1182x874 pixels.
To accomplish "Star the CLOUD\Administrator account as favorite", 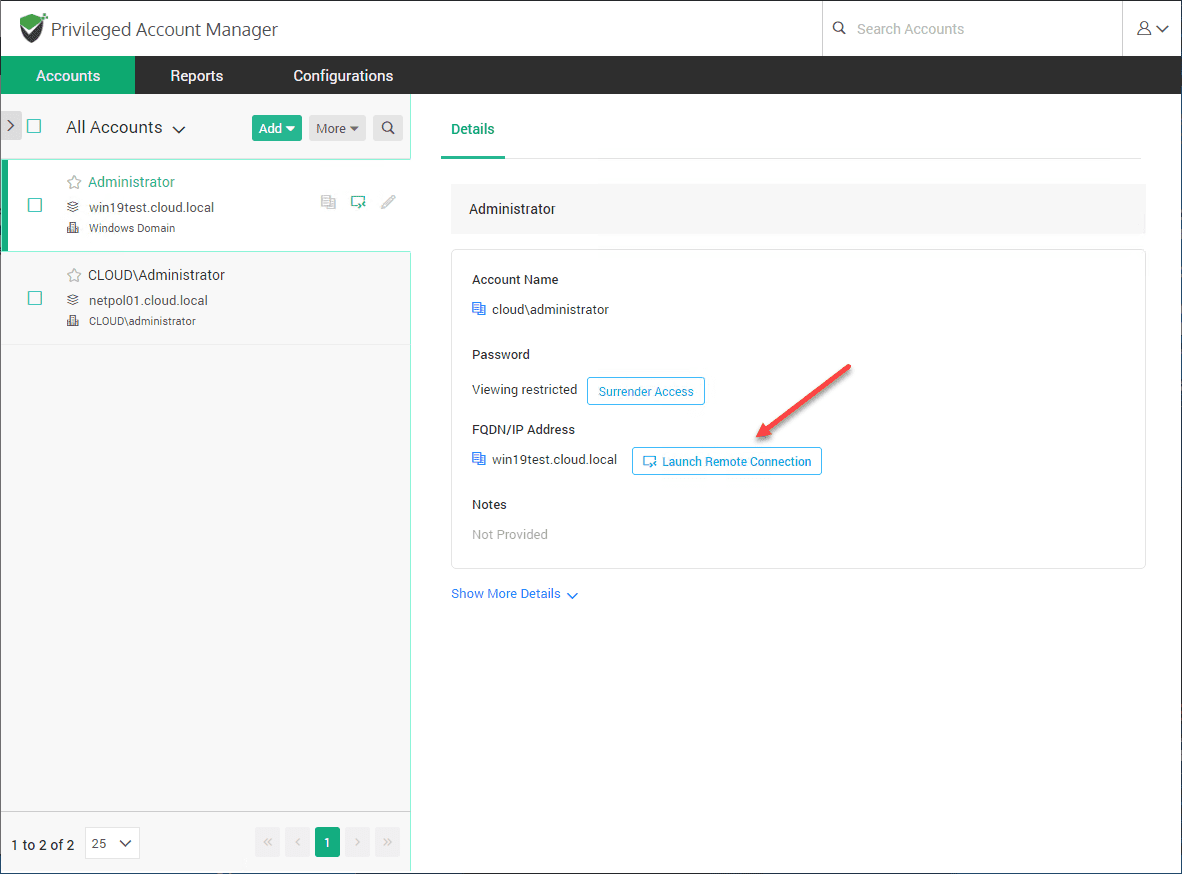I will 73,275.
